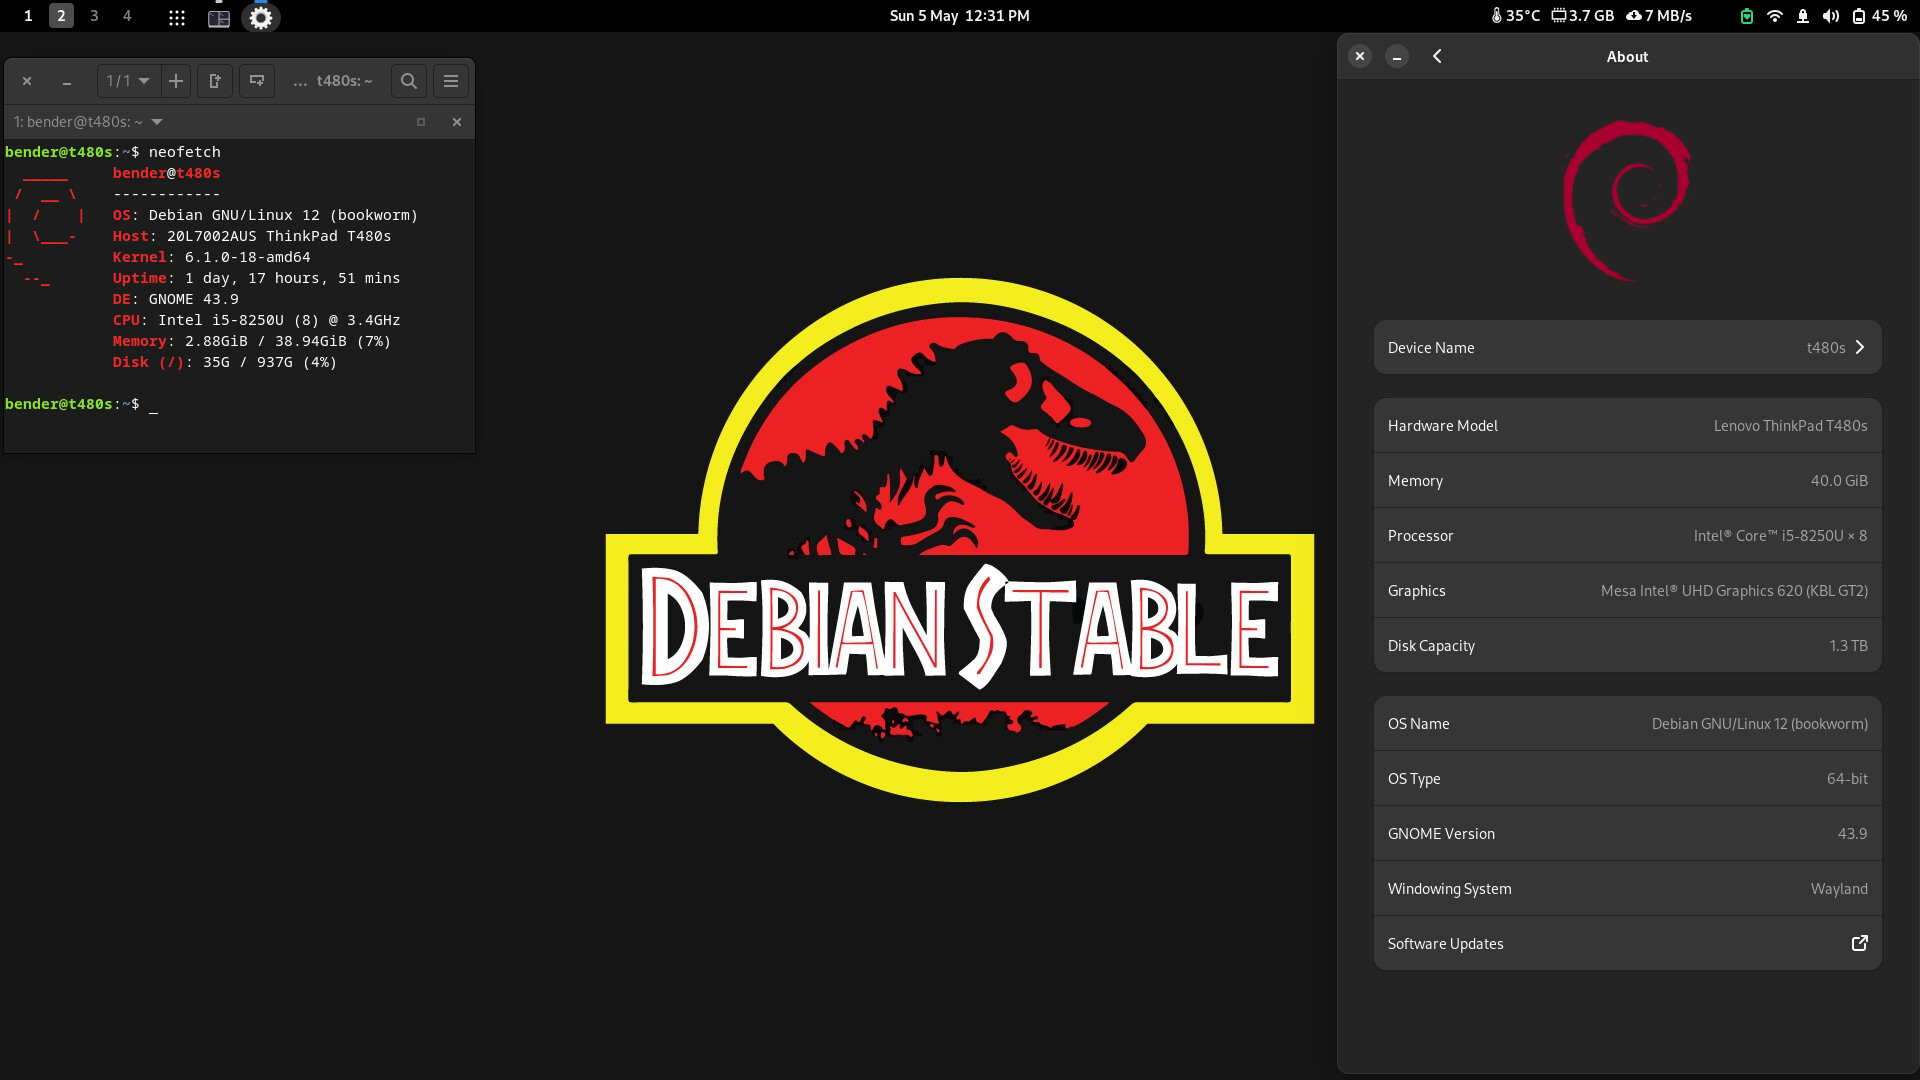
Task: Click the neofetch Uptime line in terminal
Action: pyautogui.click(x=256, y=278)
